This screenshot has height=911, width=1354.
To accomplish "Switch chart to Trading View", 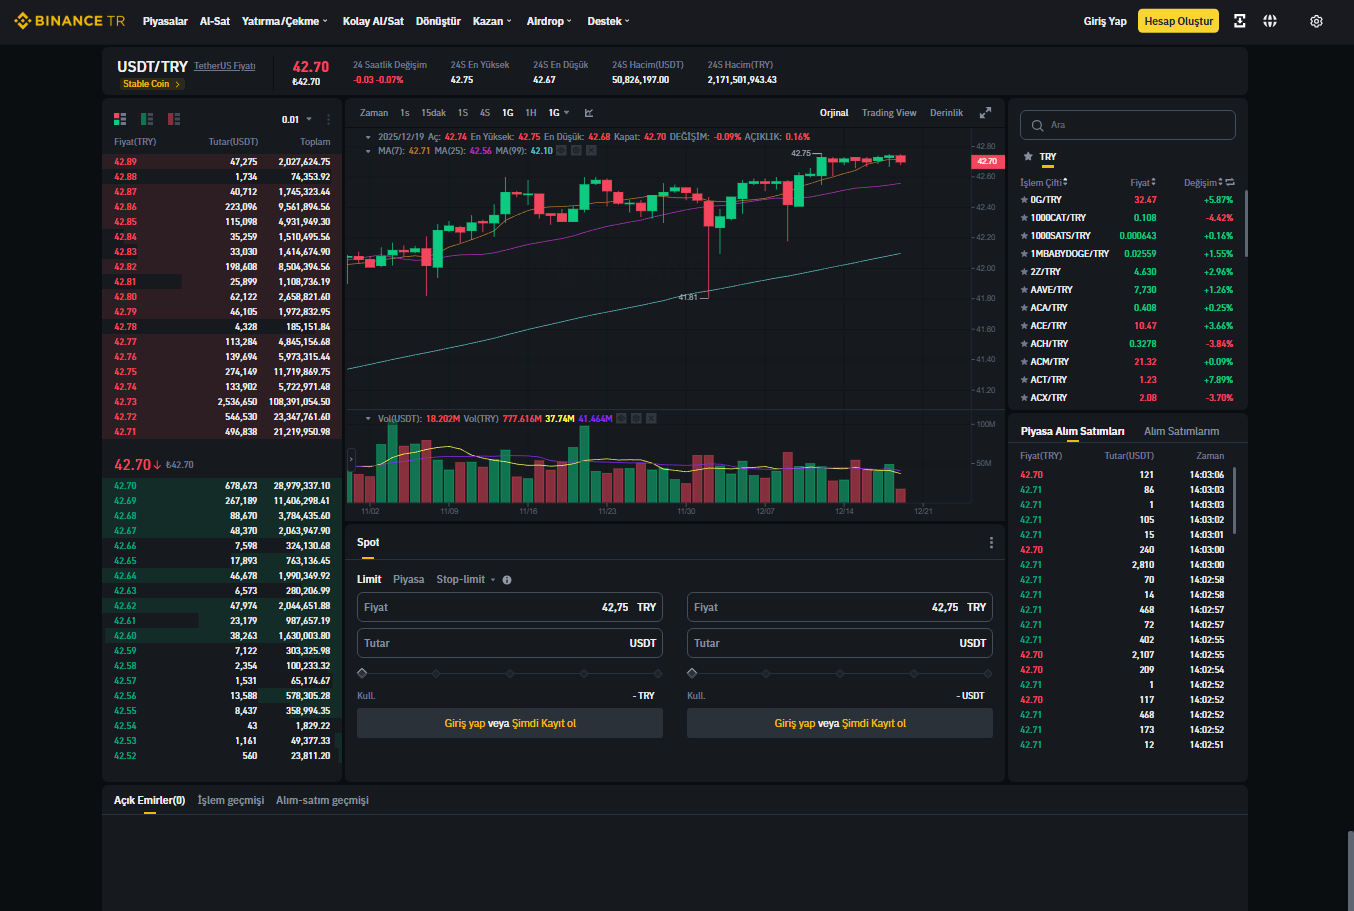I will [x=889, y=113].
